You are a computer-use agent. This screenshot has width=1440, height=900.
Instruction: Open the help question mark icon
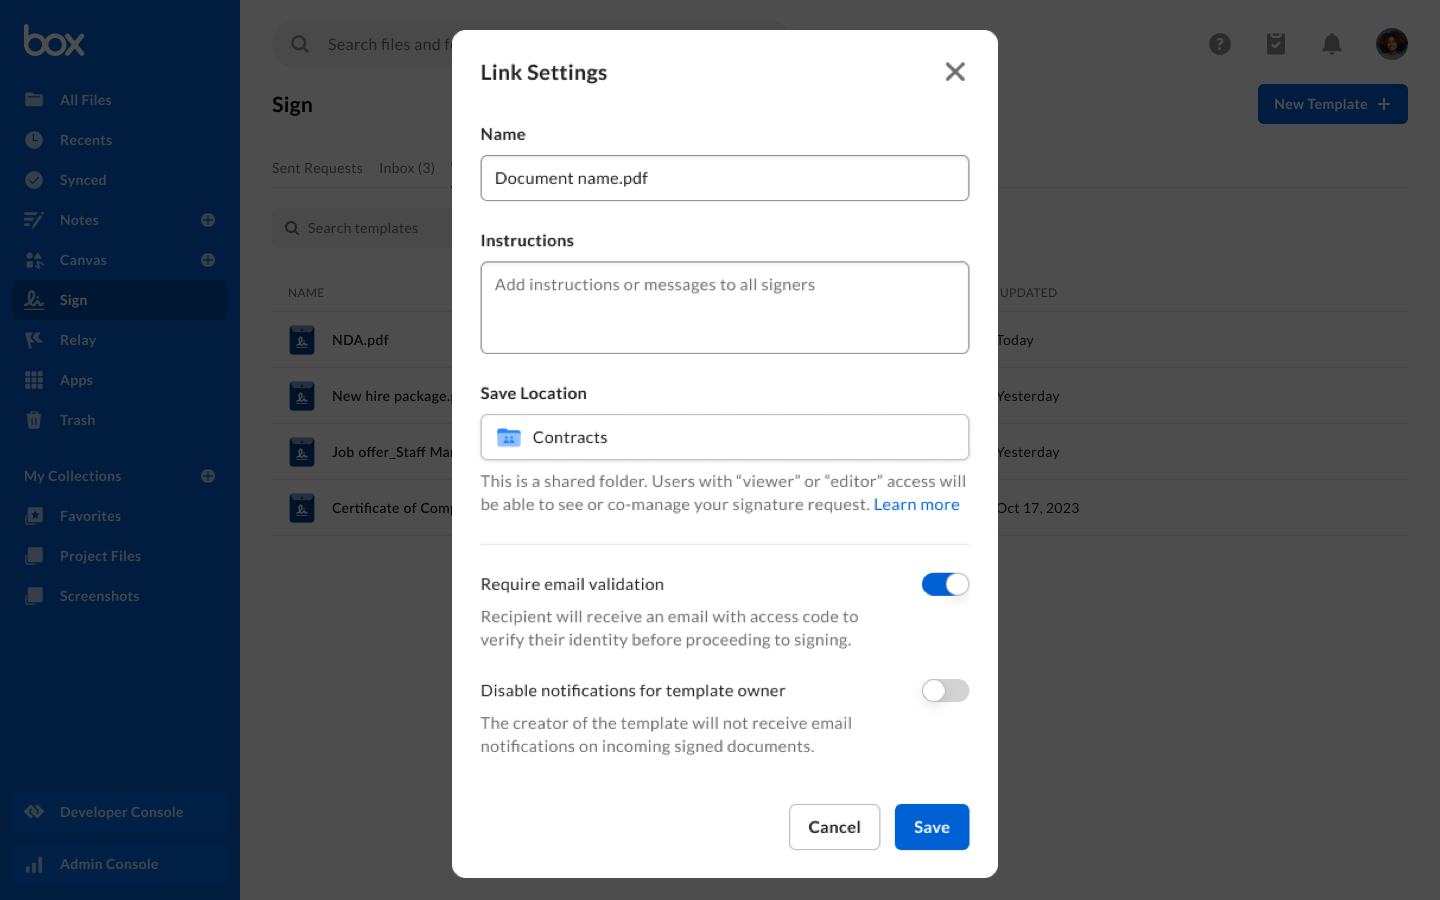pyautogui.click(x=1220, y=44)
